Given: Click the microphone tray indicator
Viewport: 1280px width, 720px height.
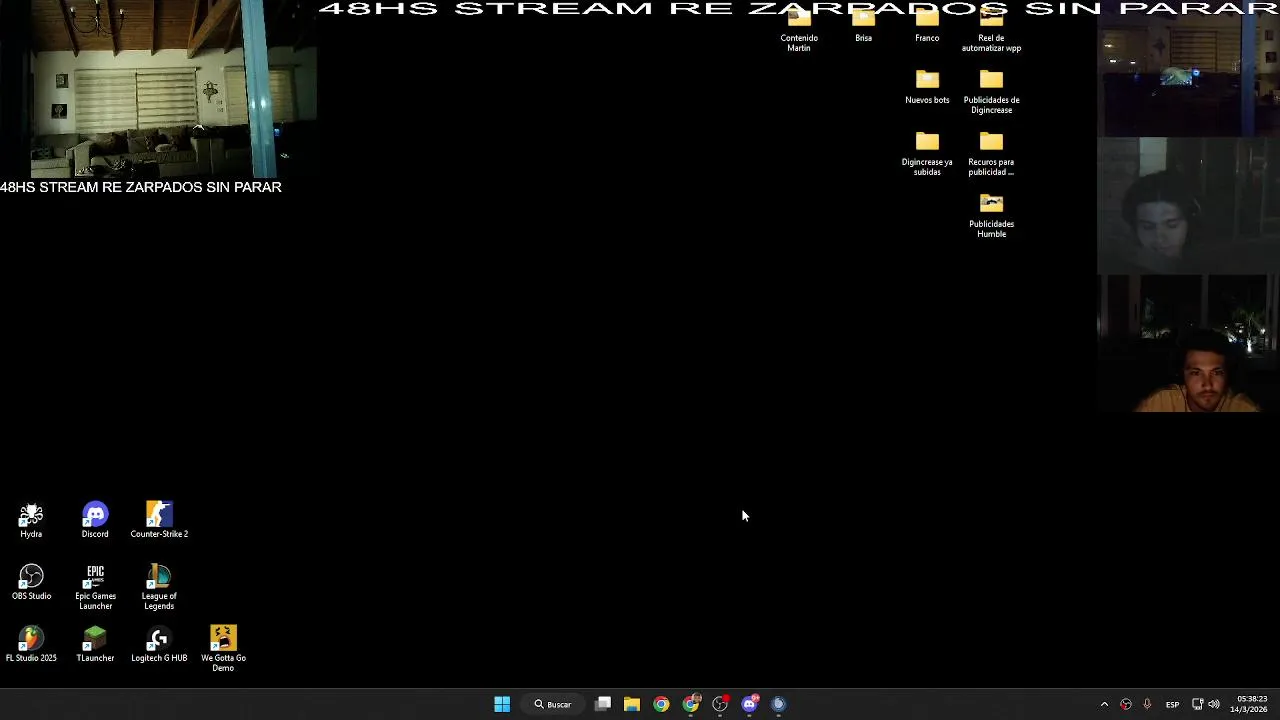Looking at the screenshot, I should (1147, 704).
